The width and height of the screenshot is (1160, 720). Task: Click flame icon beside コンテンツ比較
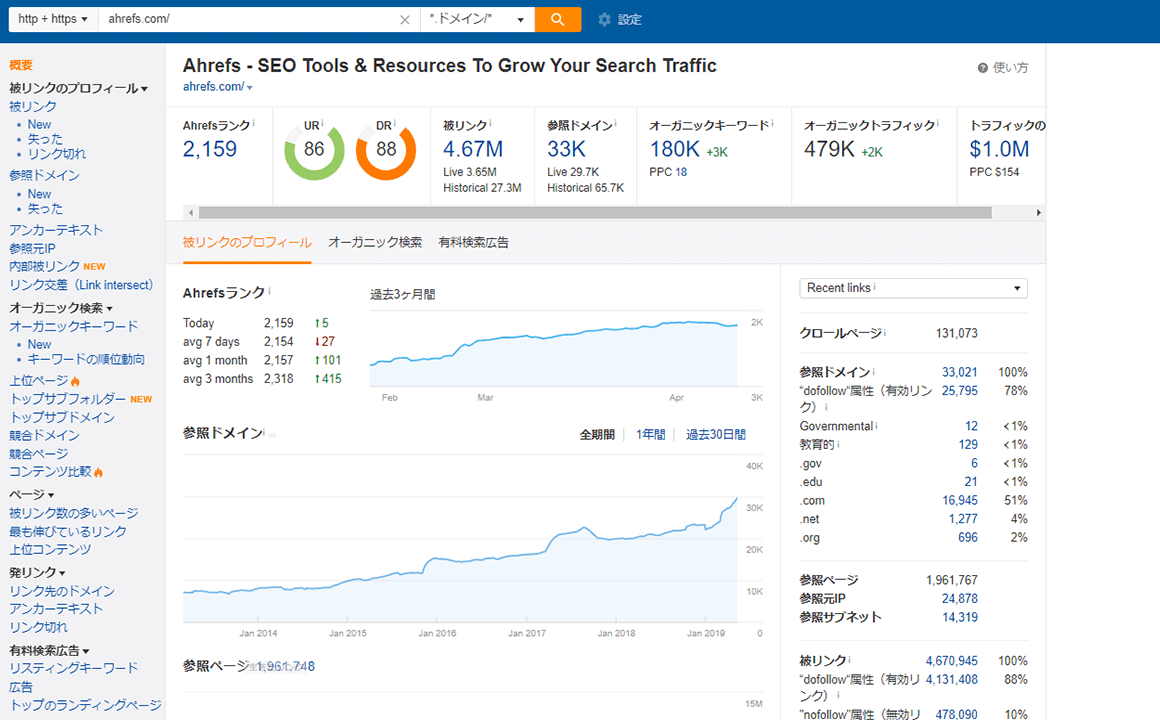point(99,472)
